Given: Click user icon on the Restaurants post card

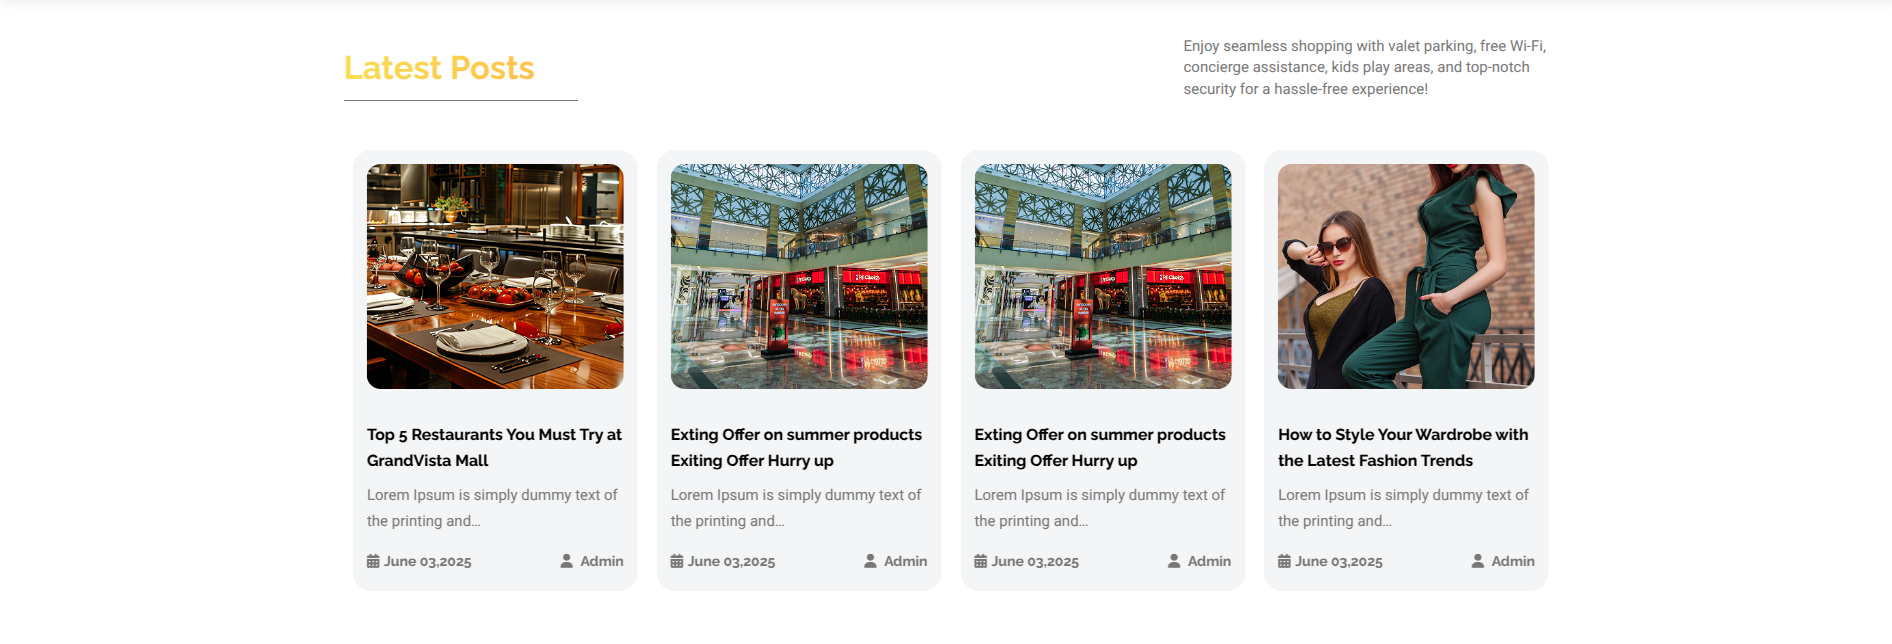Looking at the screenshot, I should point(567,561).
